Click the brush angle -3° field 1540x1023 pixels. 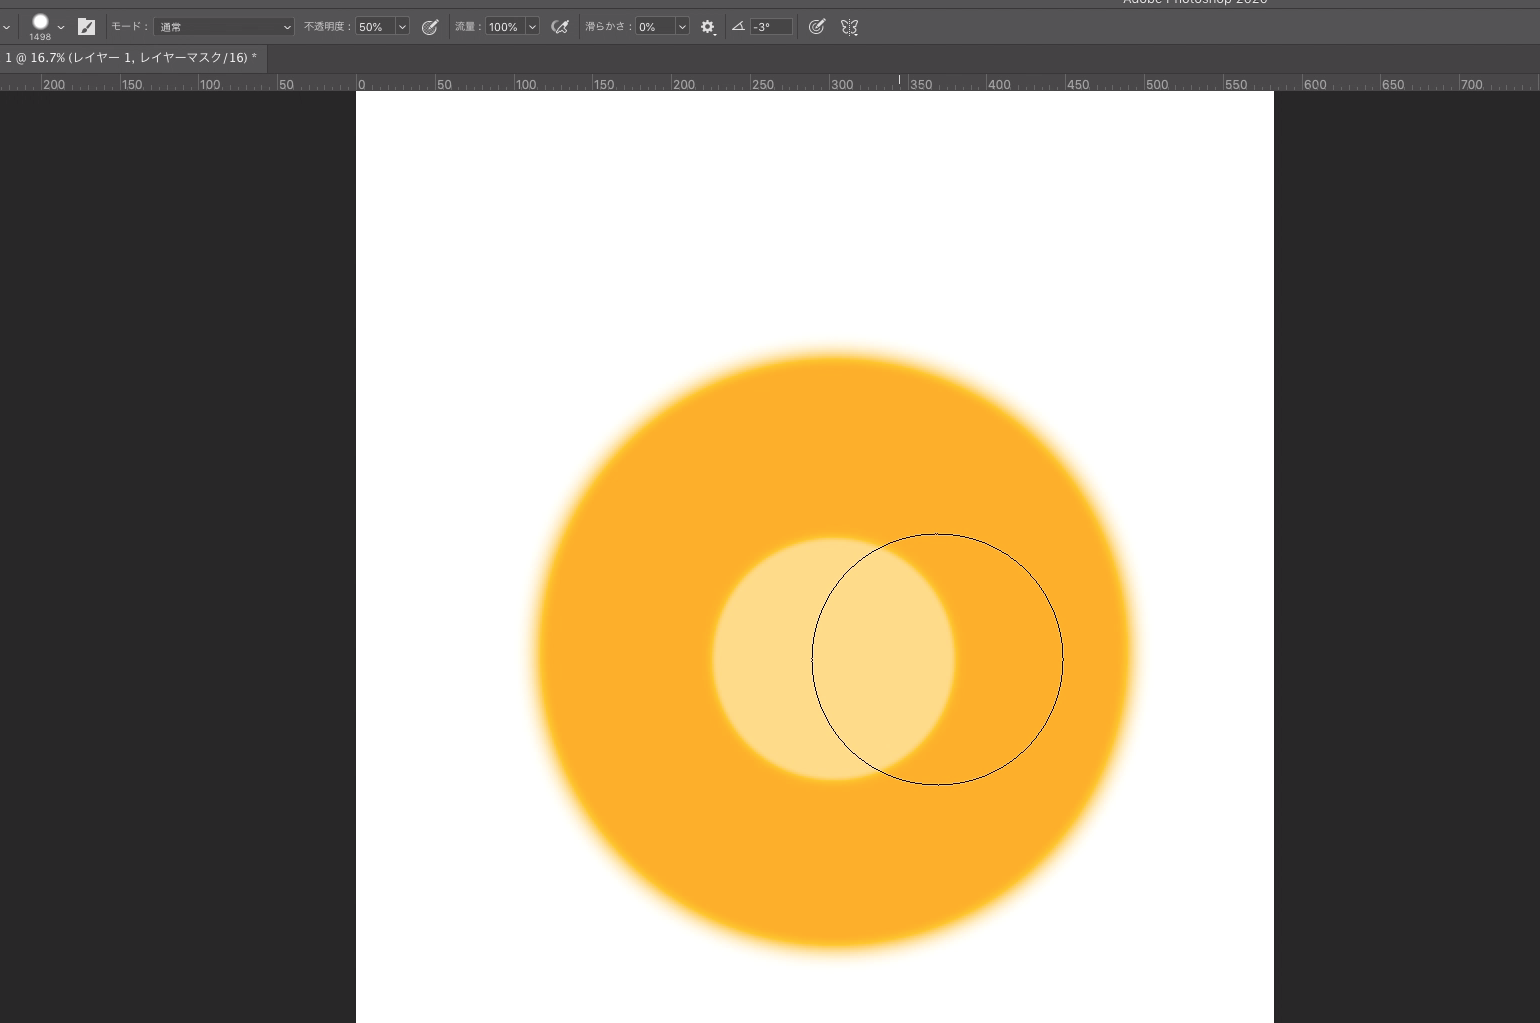[771, 27]
